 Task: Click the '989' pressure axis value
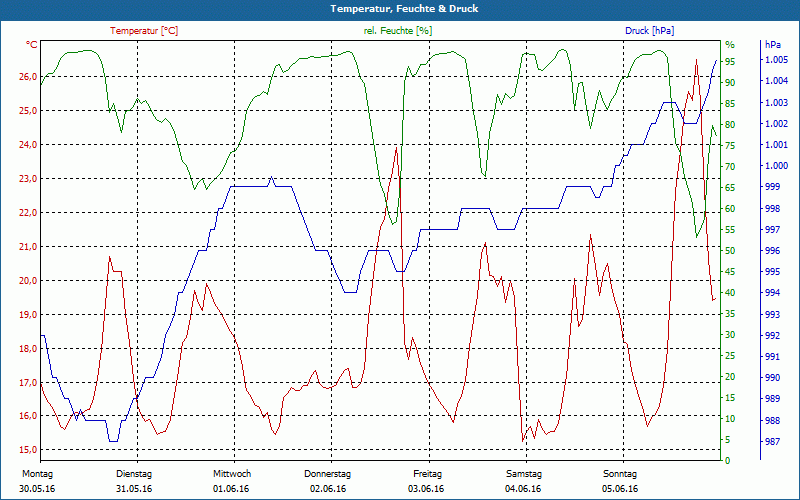click(772, 399)
